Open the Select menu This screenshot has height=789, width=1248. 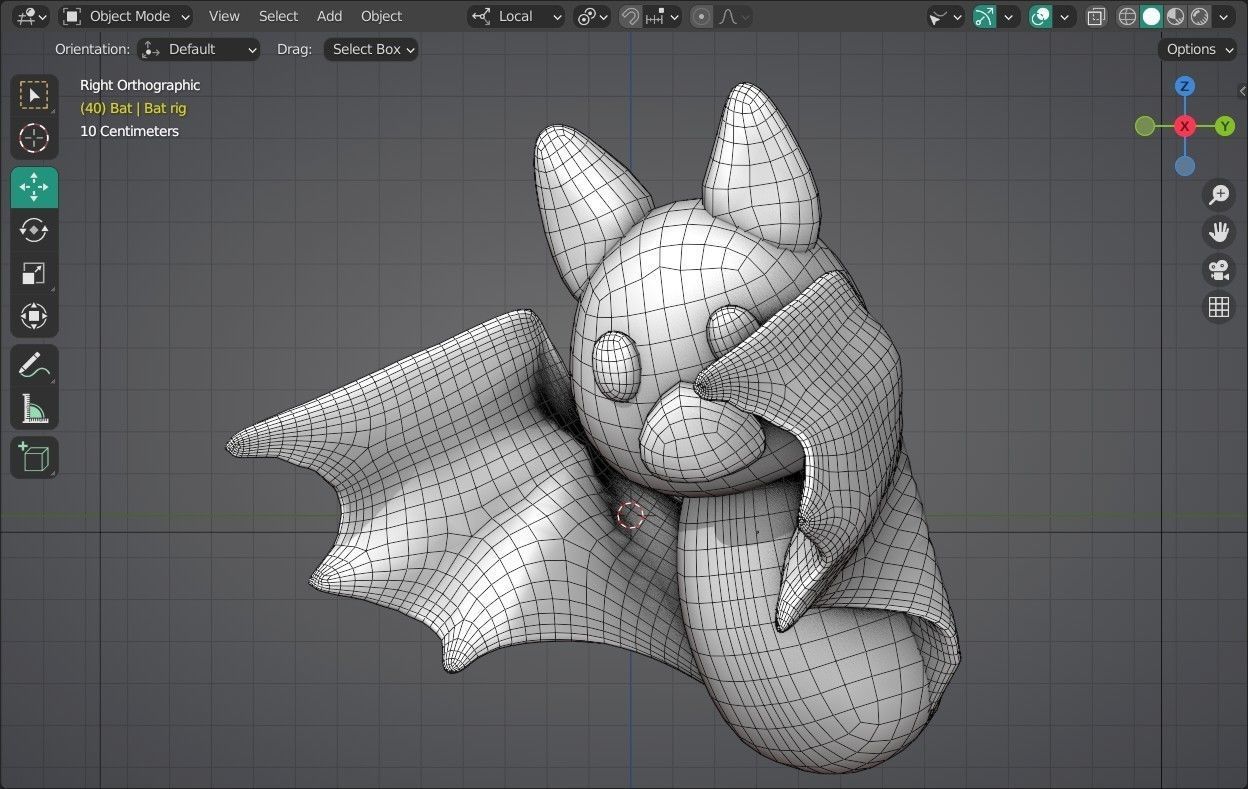pos(278,16)
